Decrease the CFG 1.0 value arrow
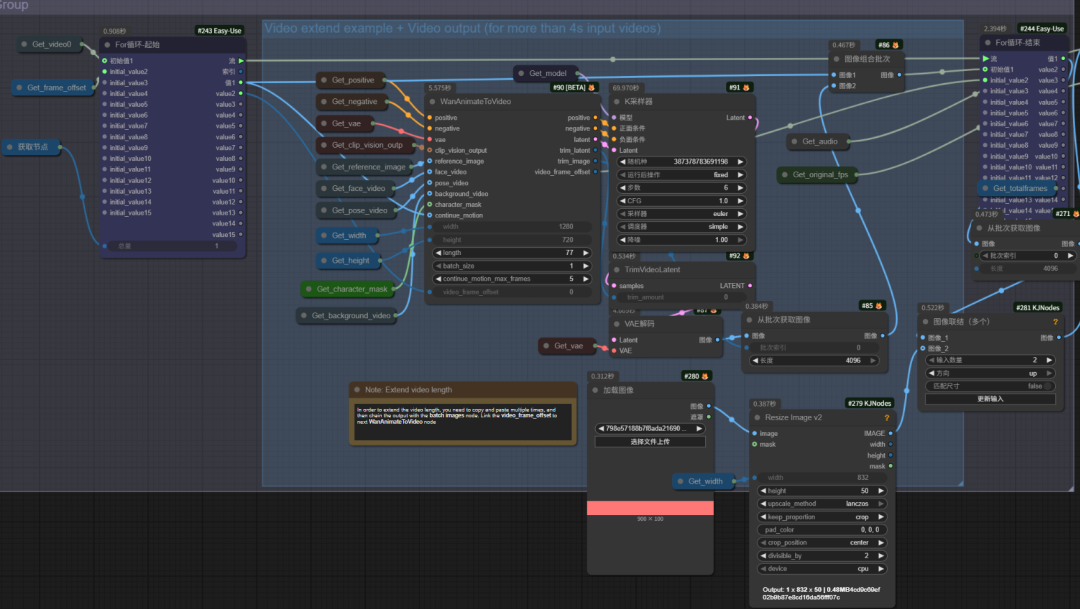Screen dimensions: 1080x609 pos(623,201)
